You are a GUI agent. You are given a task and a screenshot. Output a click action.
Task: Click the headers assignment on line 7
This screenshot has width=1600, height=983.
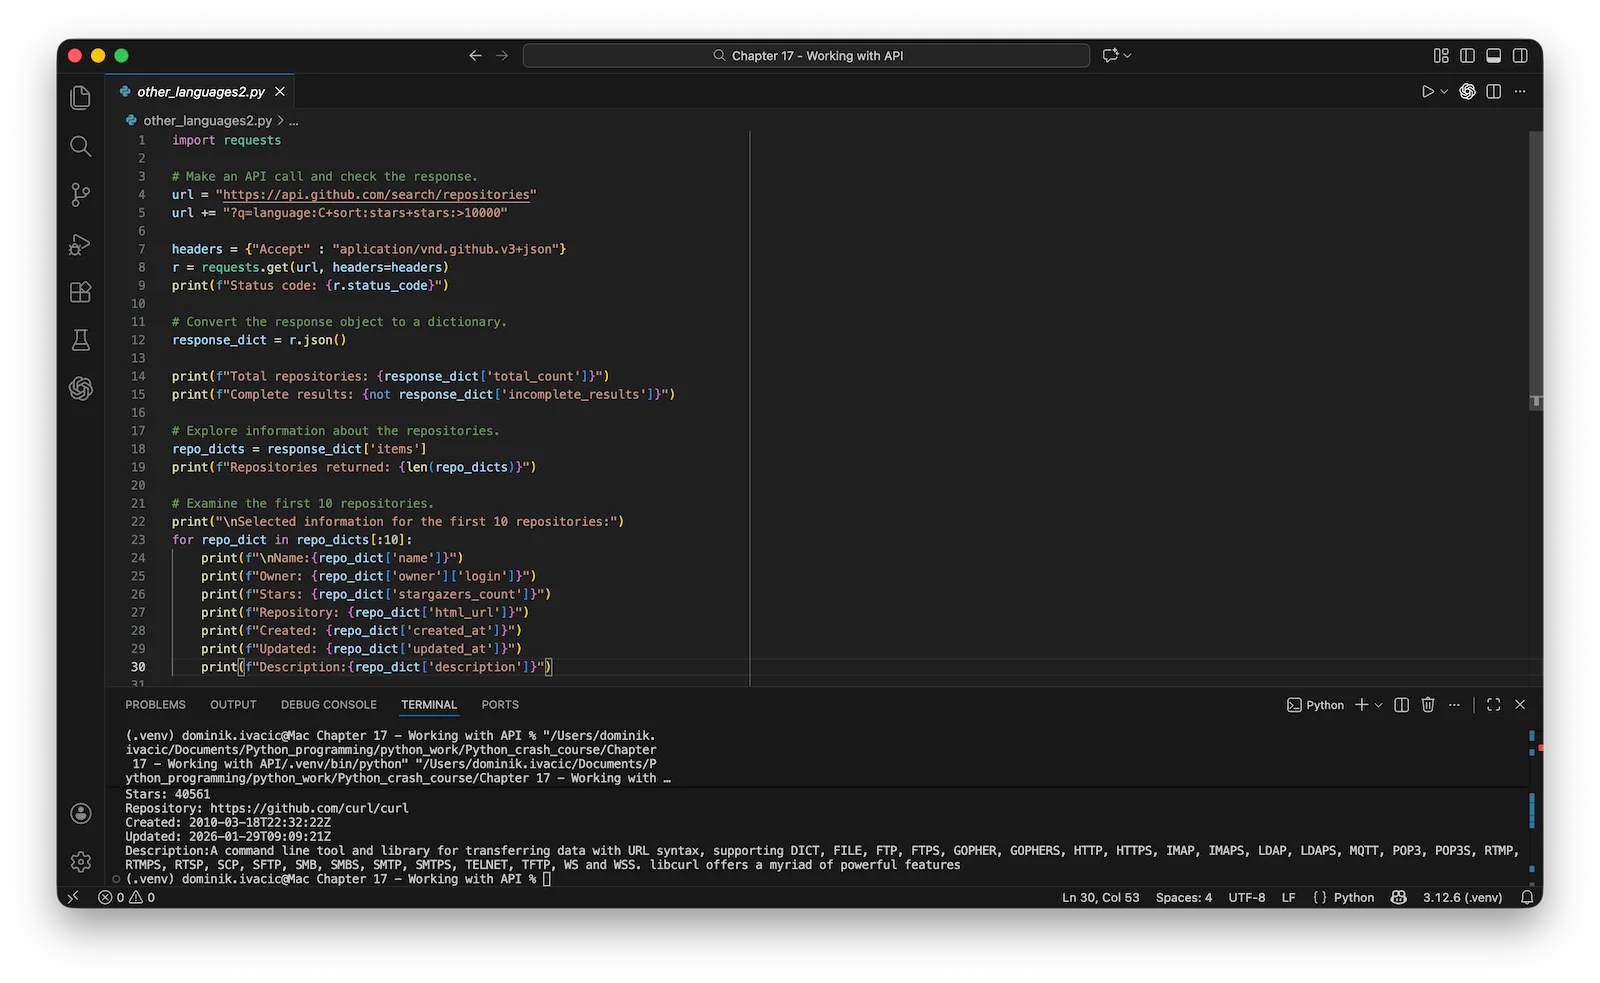point(369,249)
